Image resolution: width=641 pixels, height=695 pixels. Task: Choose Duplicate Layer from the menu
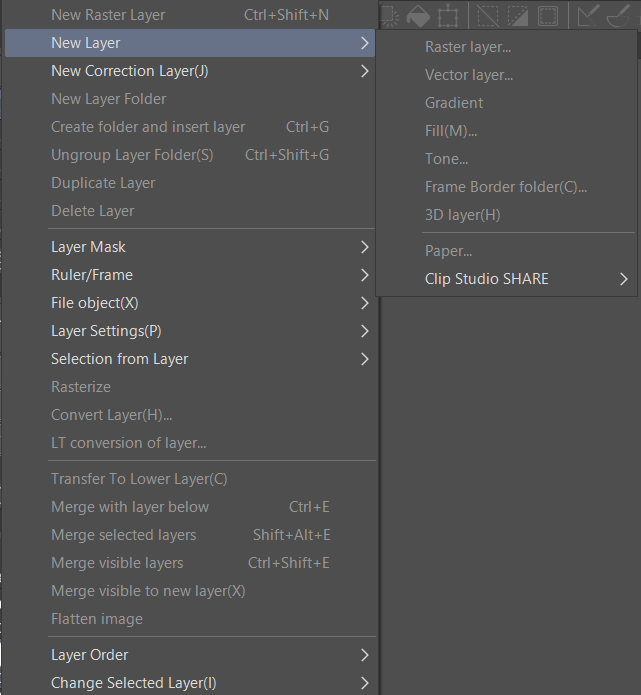coord(190,183)
